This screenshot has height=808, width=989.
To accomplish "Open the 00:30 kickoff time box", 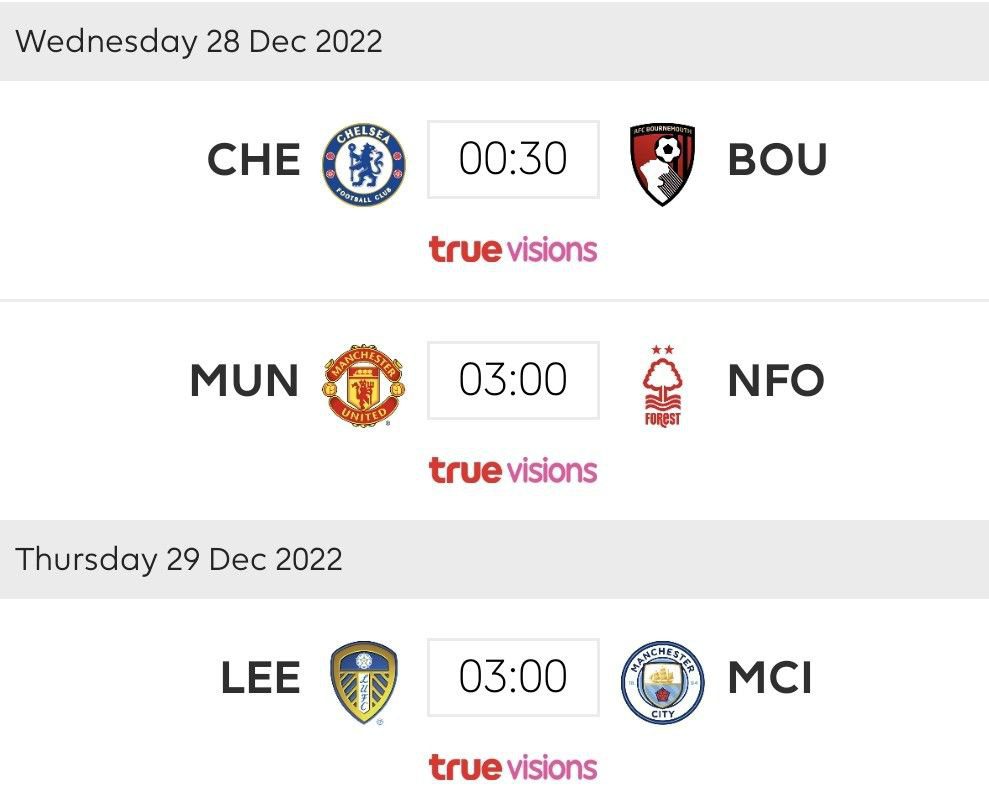I will pos(513,160).
